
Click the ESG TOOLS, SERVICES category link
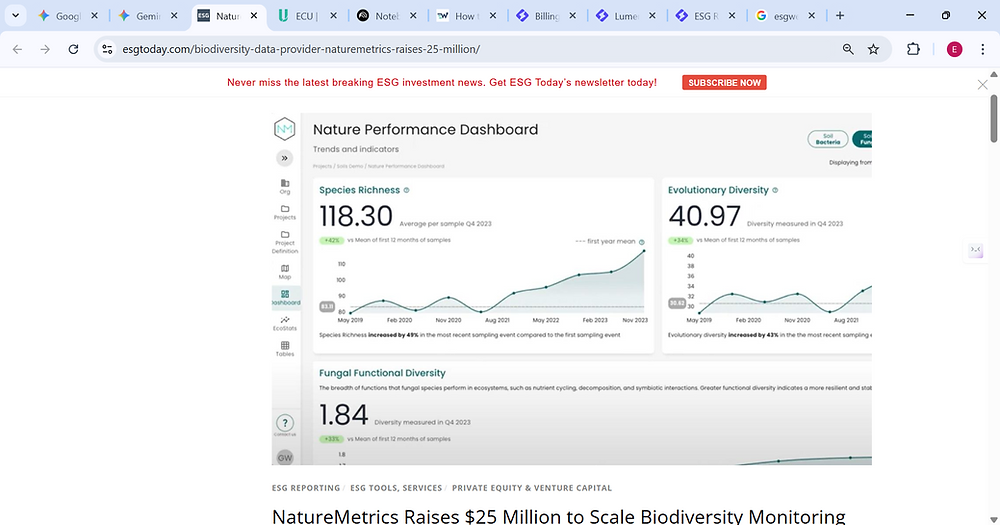(x=396, y=488)
